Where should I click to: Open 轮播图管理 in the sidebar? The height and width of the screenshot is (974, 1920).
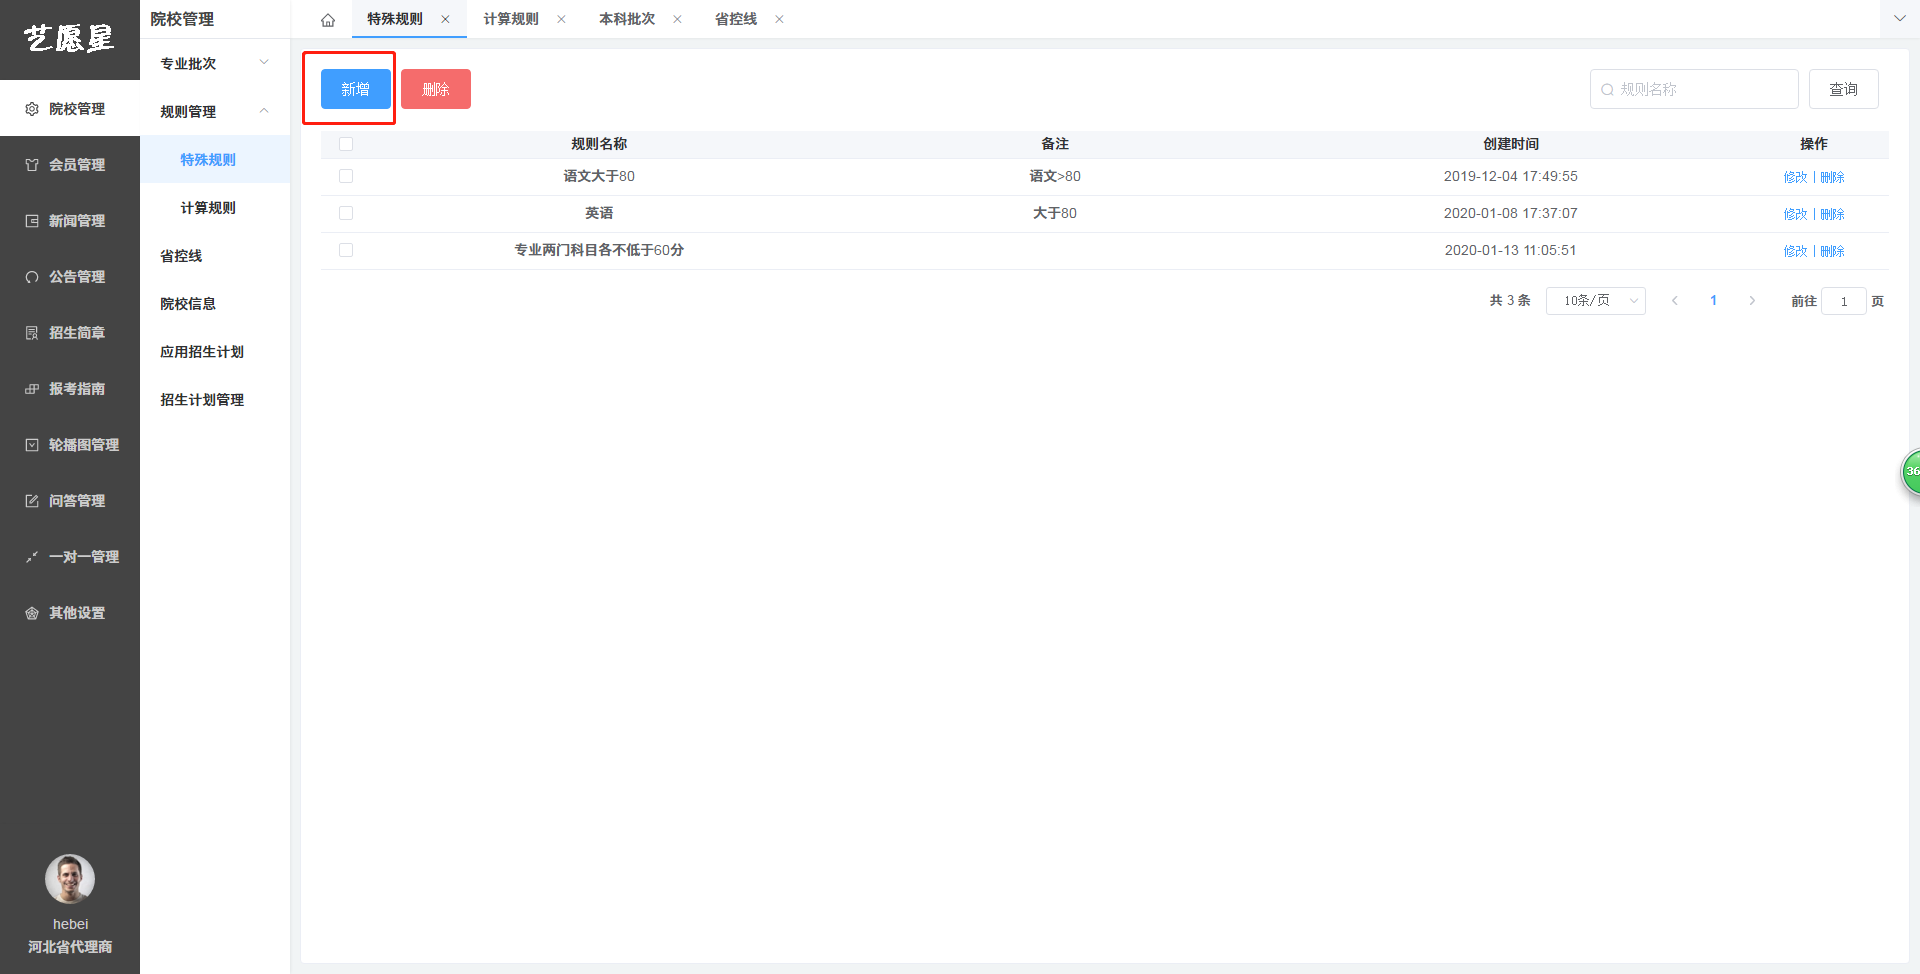coord(70,444)
